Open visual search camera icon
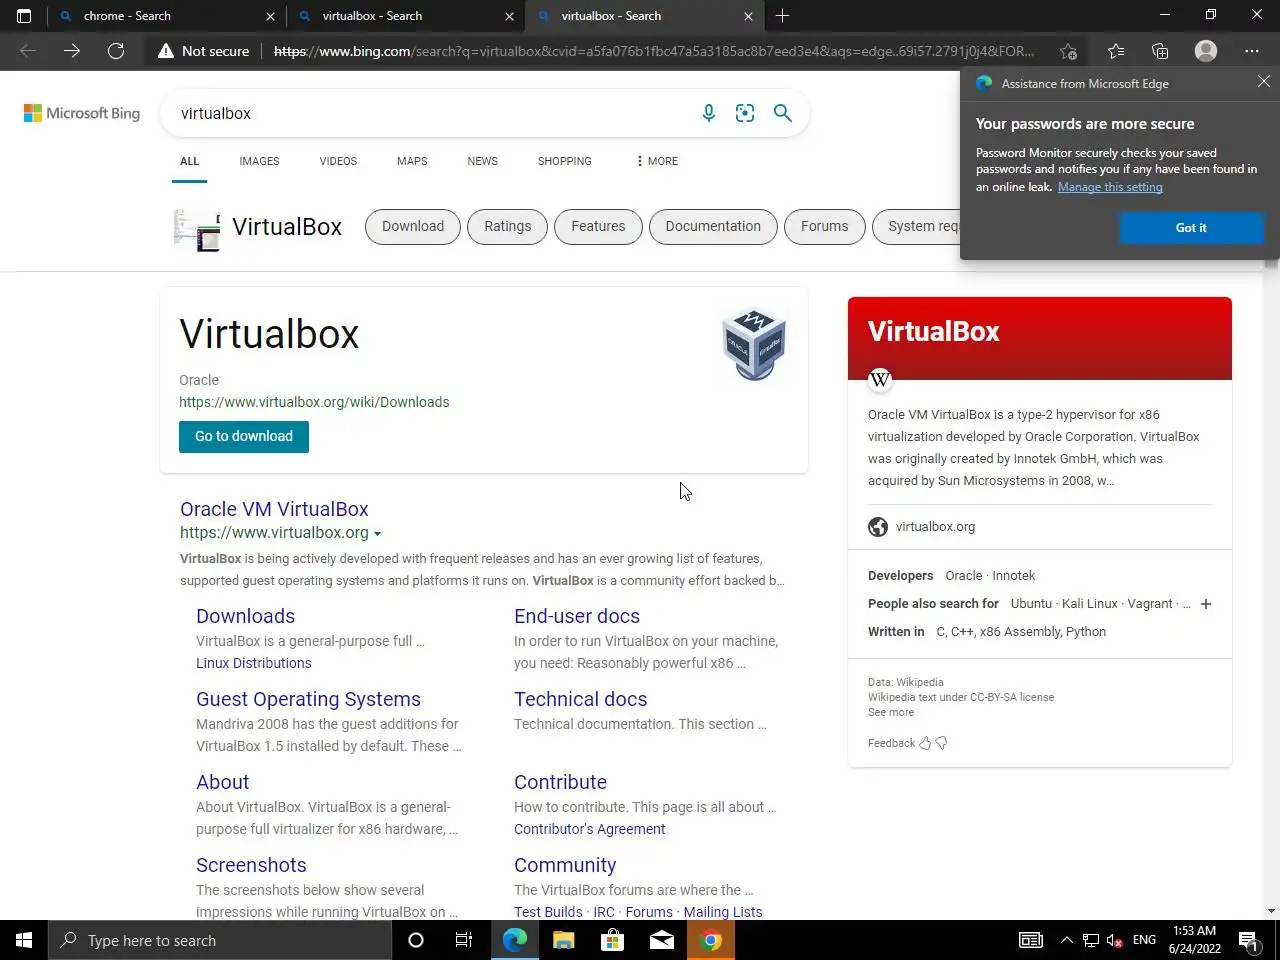1280x960 pixels. 745,113
